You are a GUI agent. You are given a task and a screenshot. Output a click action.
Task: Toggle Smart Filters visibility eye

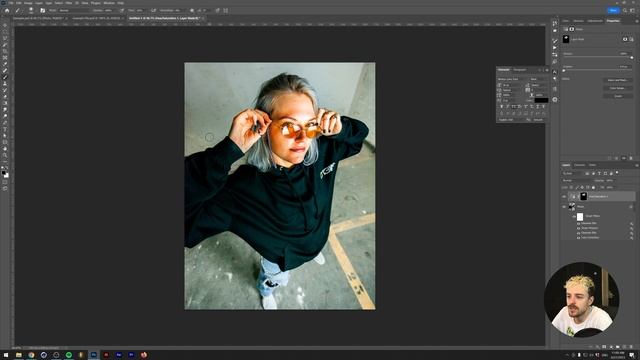[574, 216]
